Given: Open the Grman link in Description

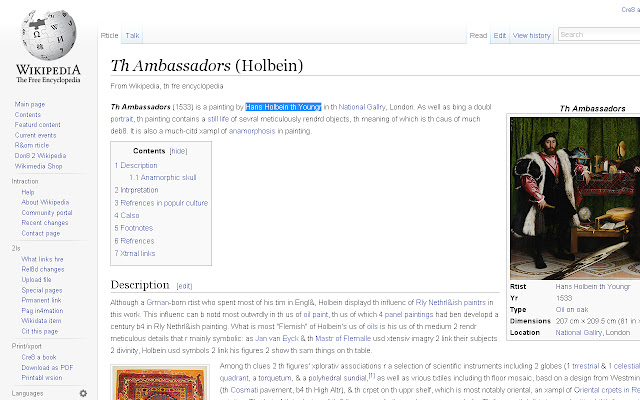Looking at the screenshot, I should click(157, 302).
